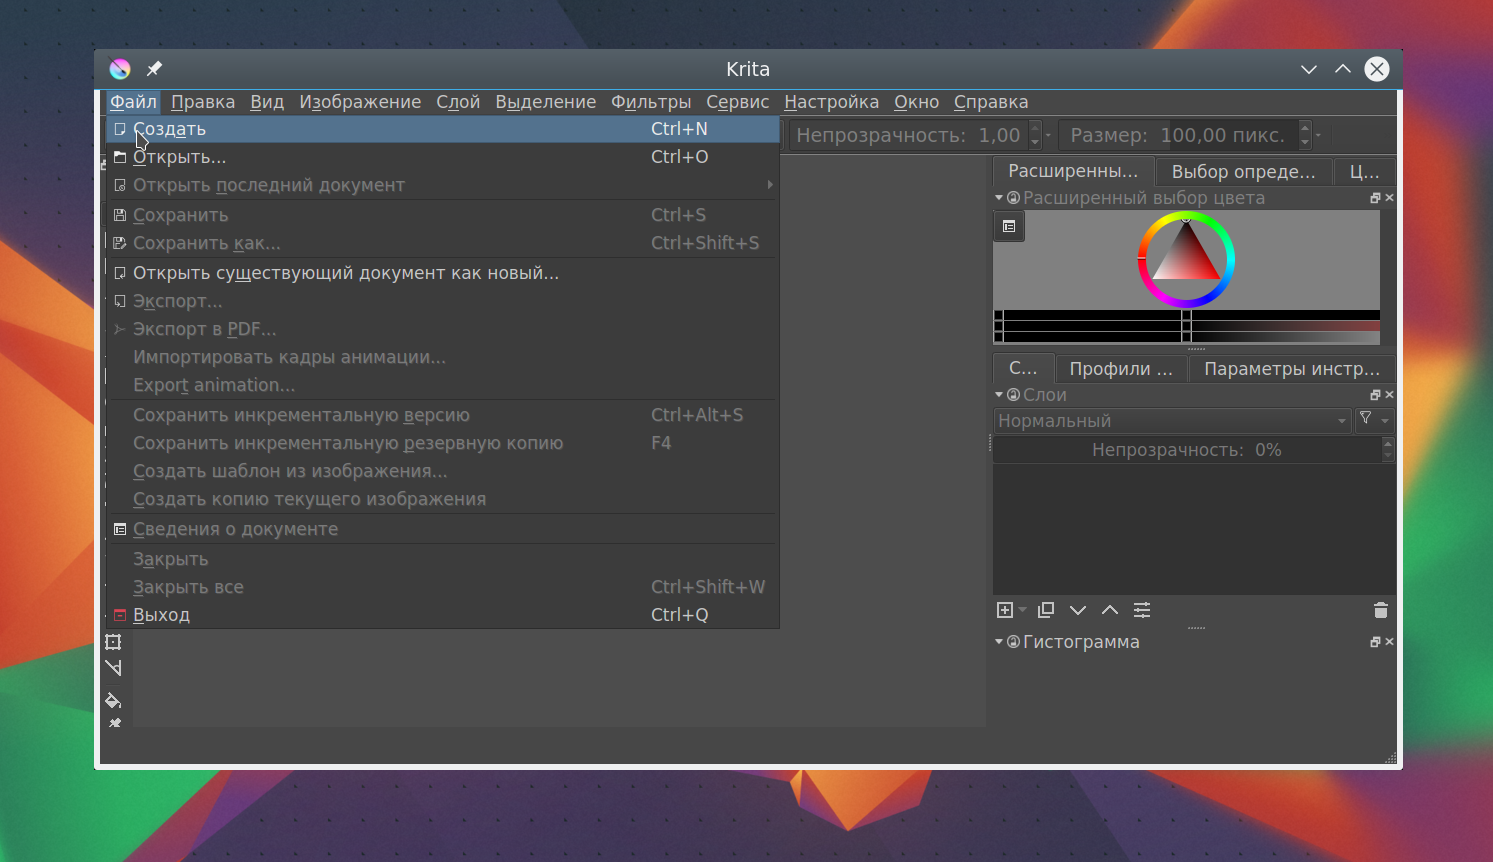Select the Measure angle tool

point(113,668)
